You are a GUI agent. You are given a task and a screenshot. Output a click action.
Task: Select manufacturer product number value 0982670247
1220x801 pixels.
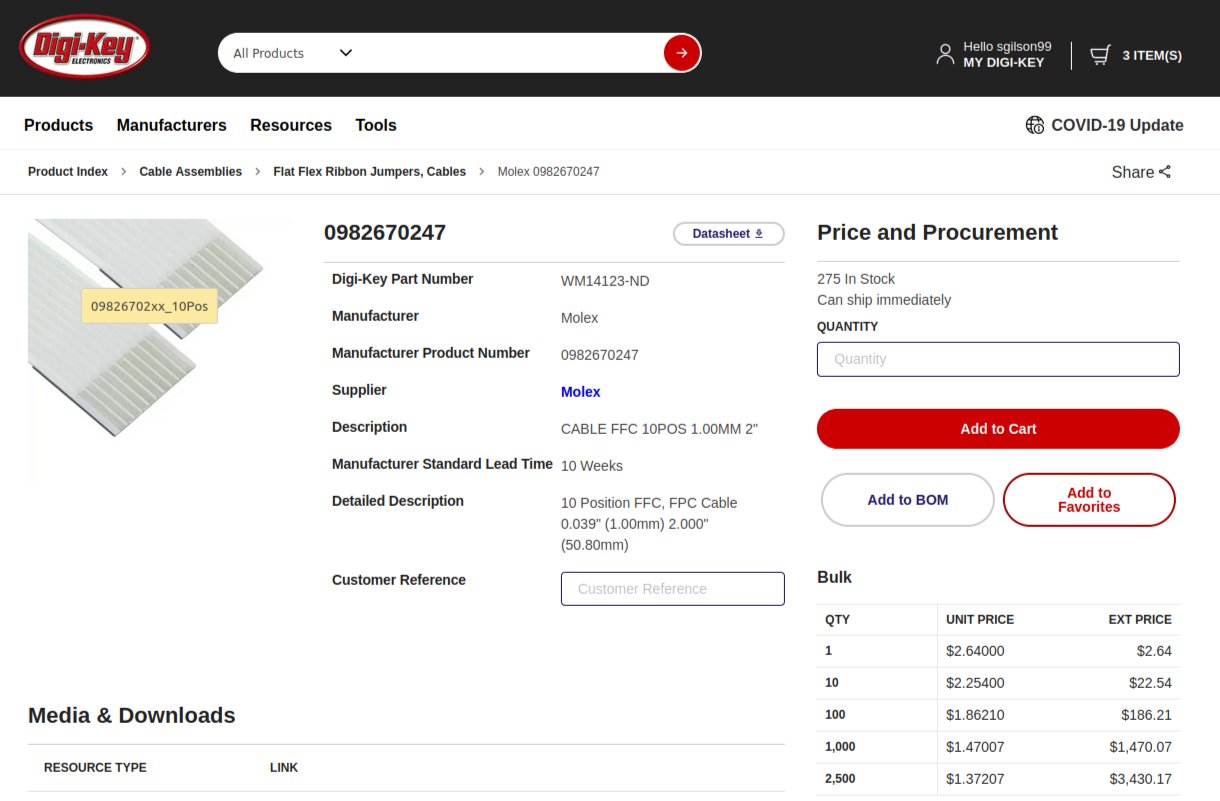[600, 355]
